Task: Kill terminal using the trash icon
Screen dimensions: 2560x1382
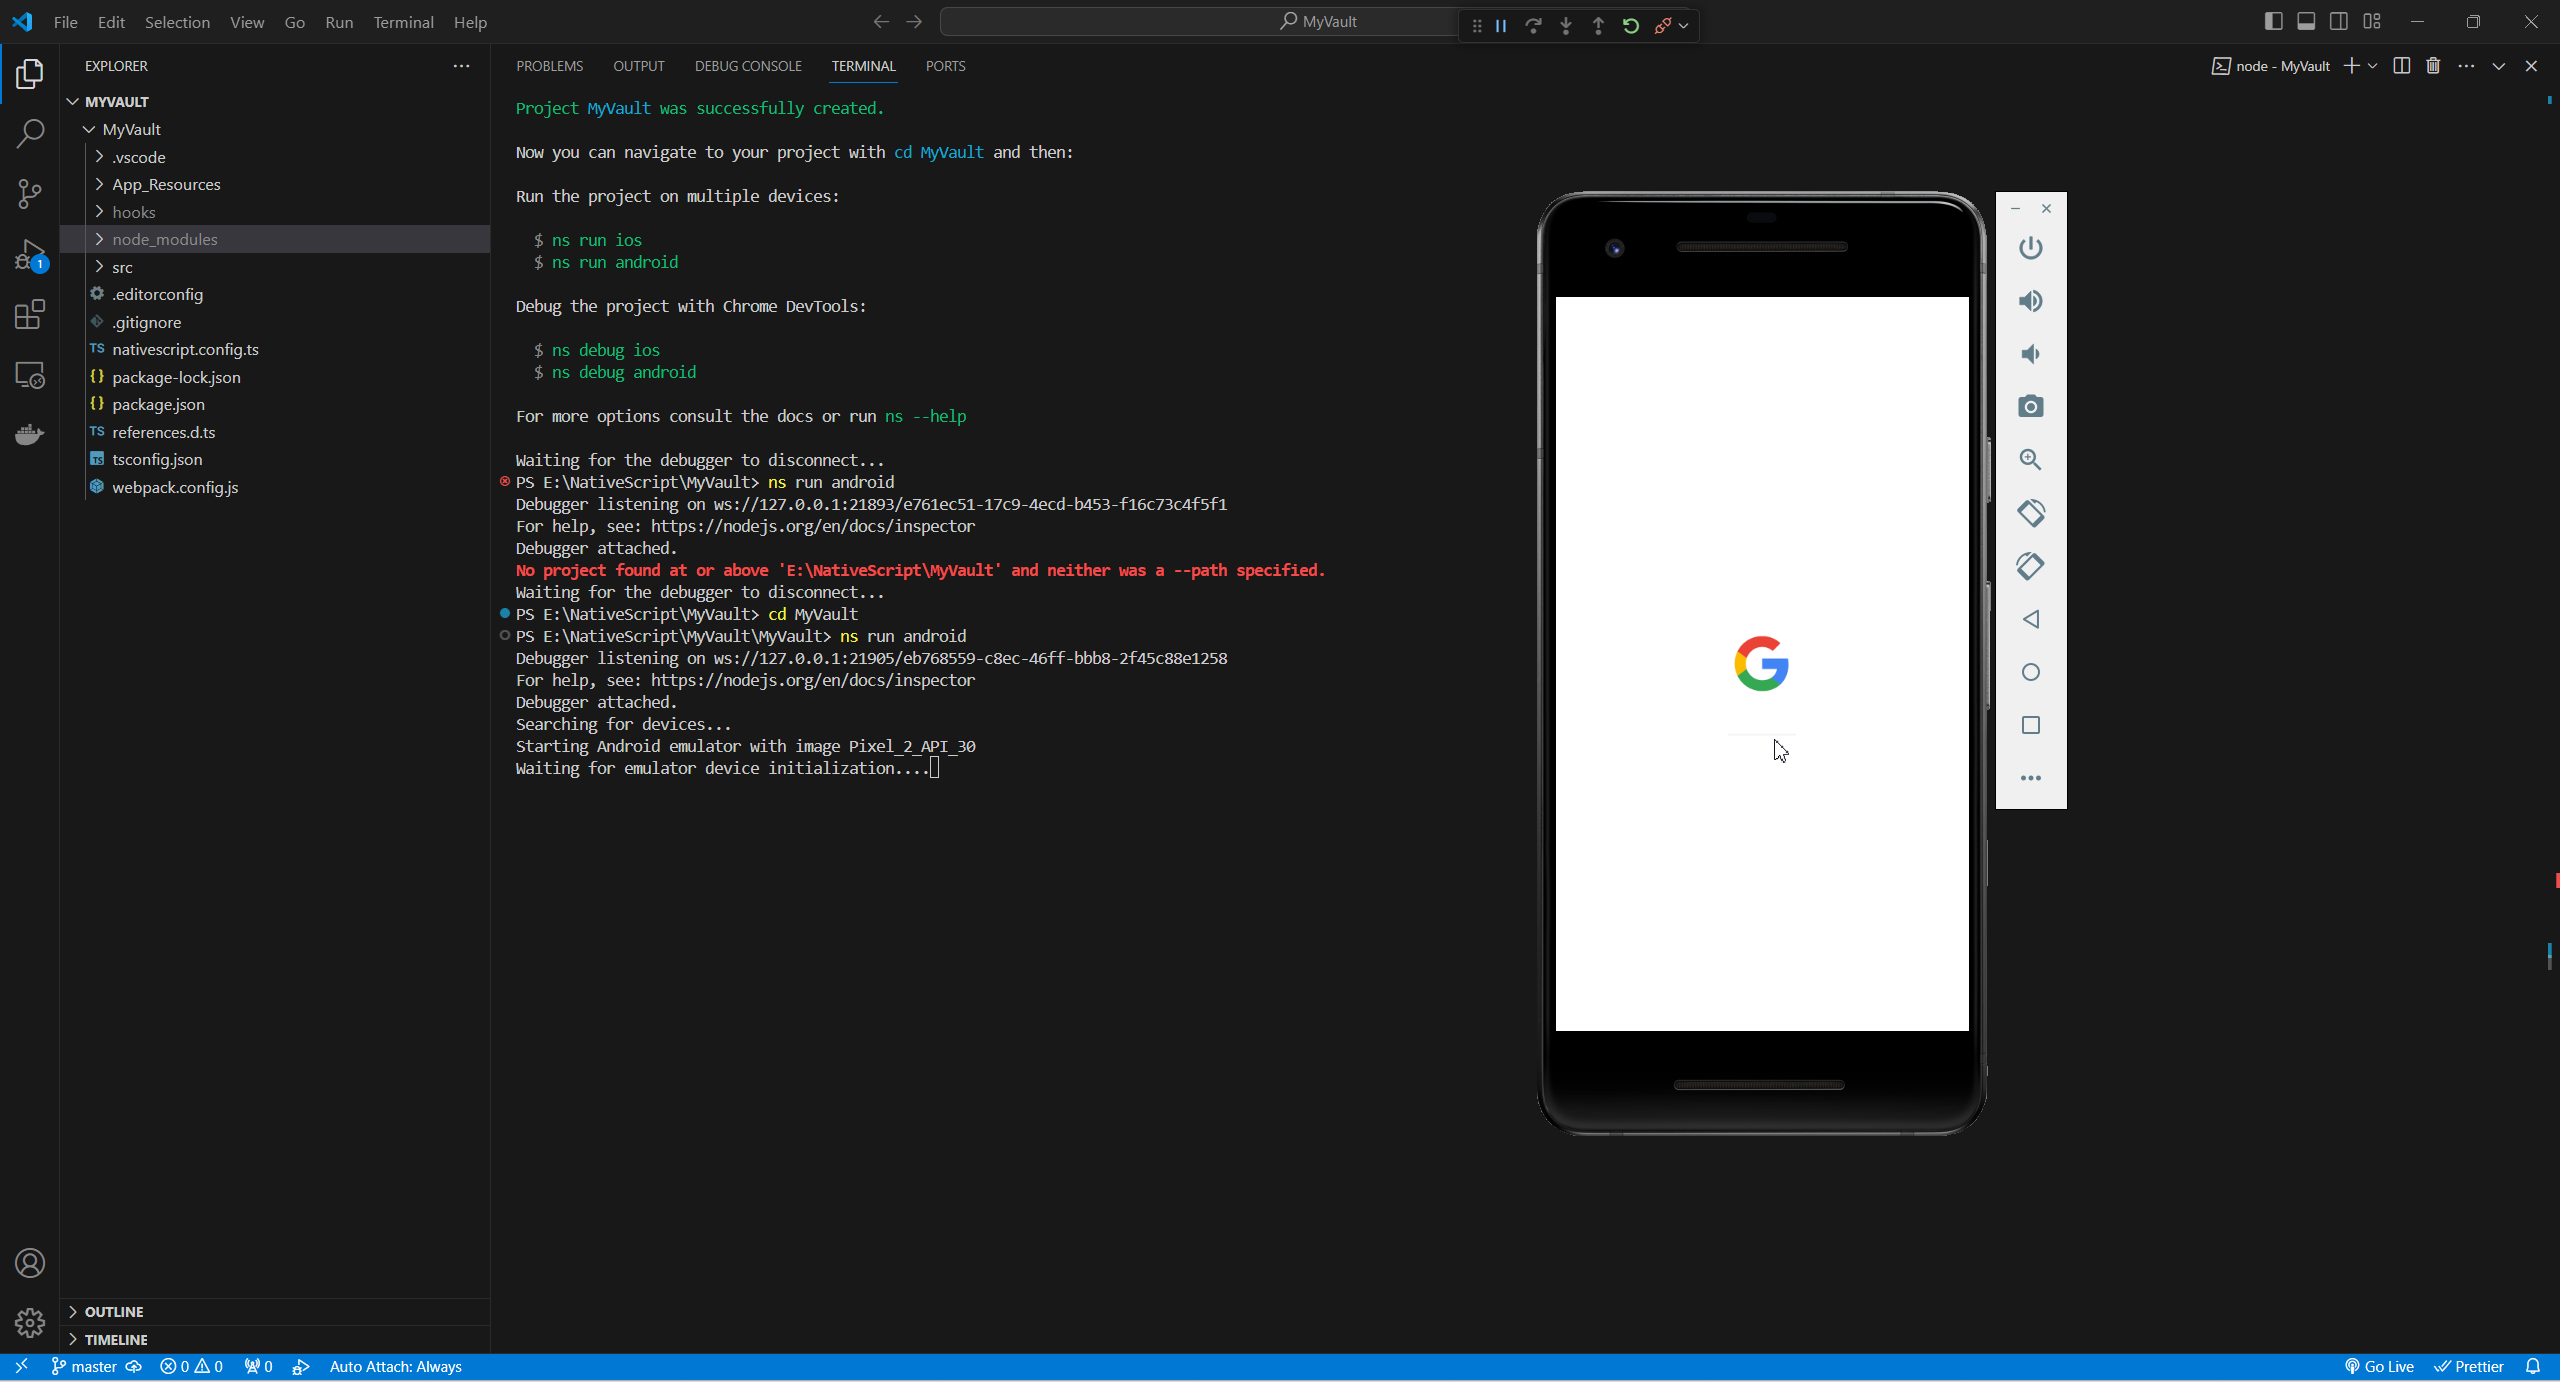Action: coord(2433,66)
